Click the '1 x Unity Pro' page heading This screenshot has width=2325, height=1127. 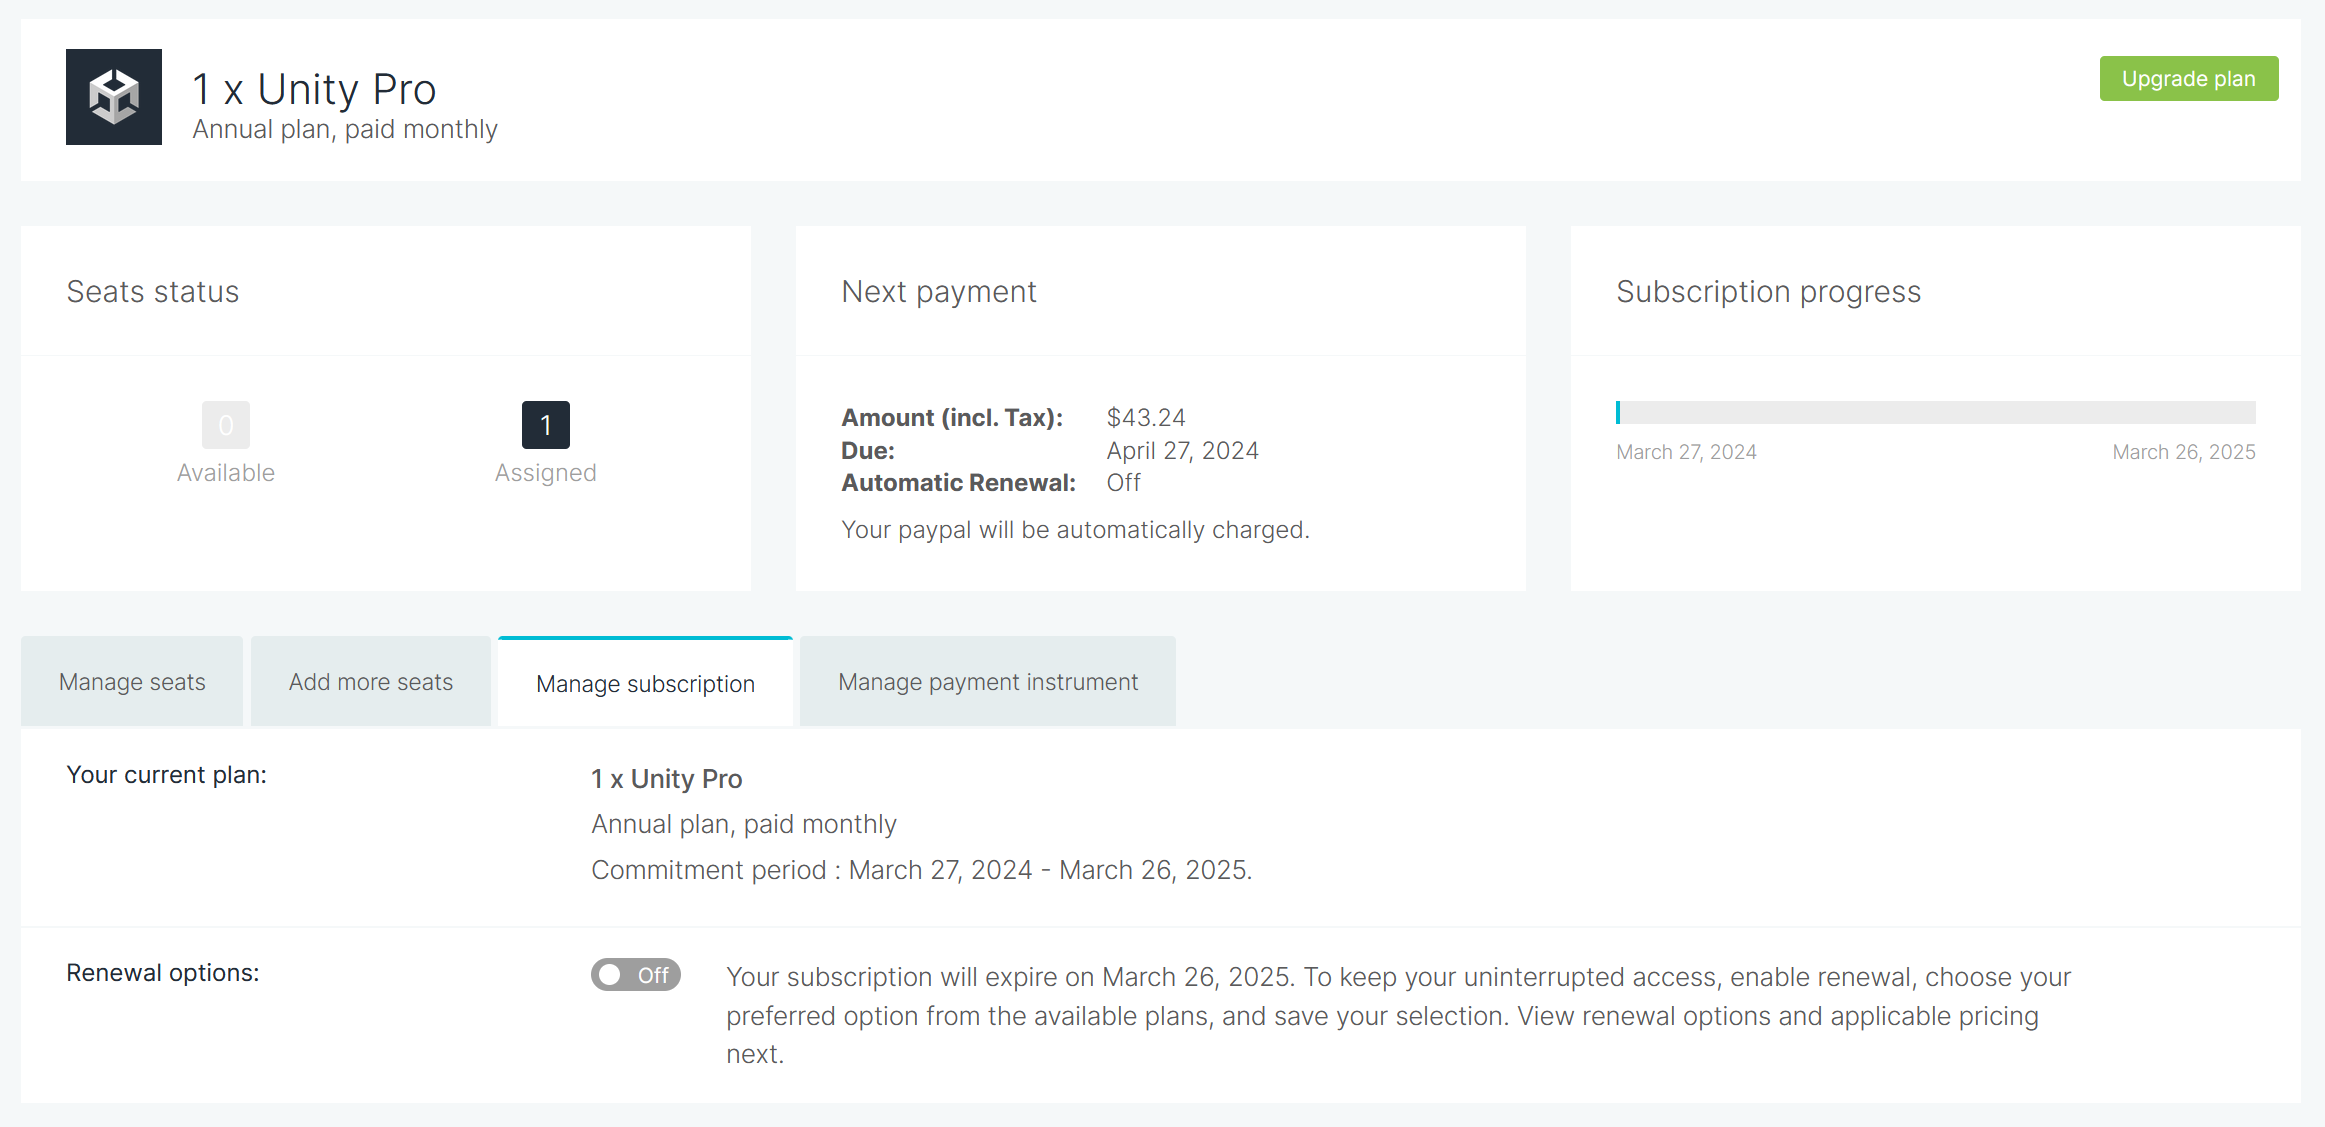(315, 89)
